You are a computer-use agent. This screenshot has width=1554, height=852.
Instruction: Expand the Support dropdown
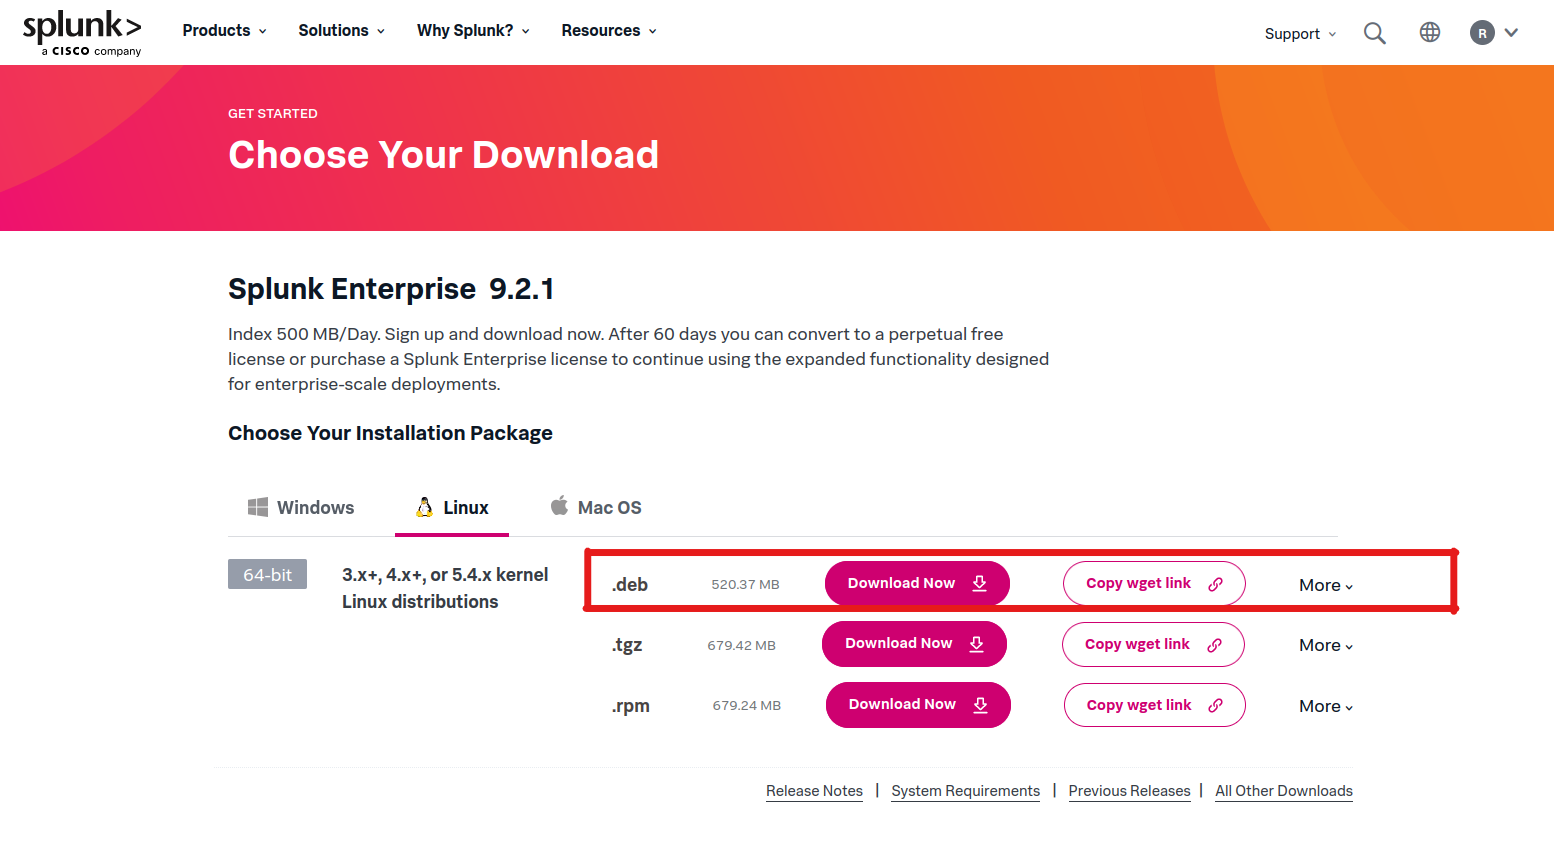(1300, 34)
